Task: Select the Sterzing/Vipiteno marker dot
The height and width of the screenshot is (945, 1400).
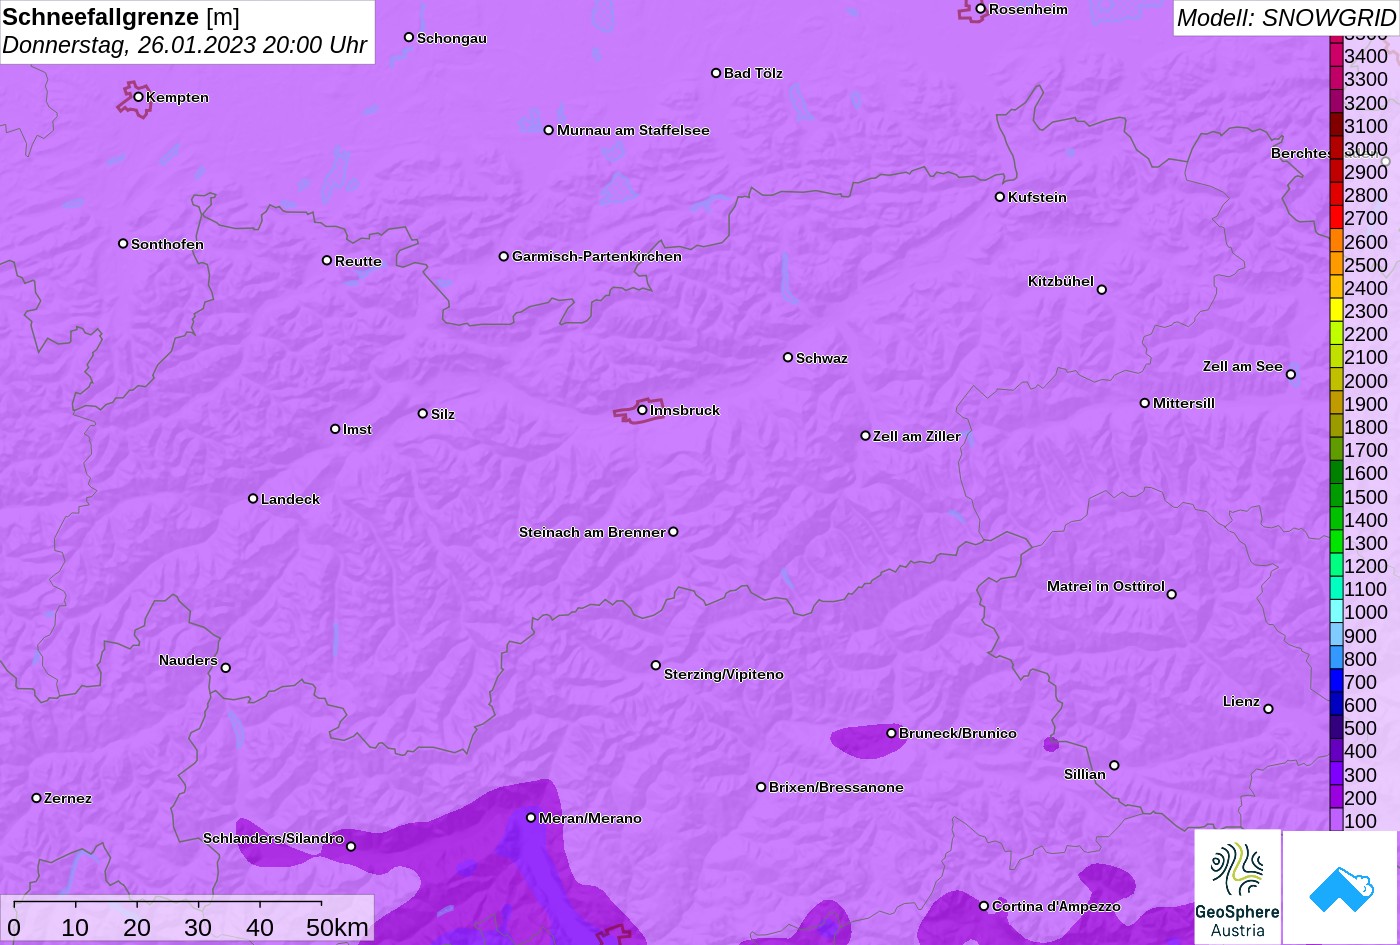Action: click(656, 665)
